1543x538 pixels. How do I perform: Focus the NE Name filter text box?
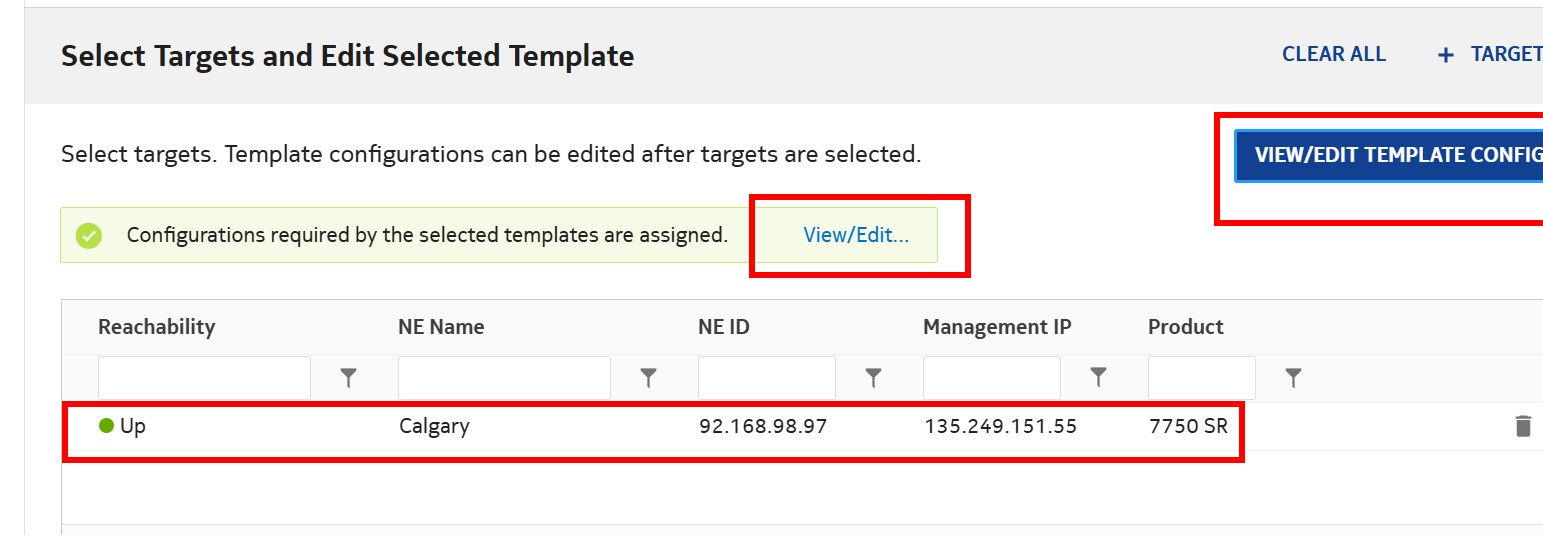click(x=504, y=378)
